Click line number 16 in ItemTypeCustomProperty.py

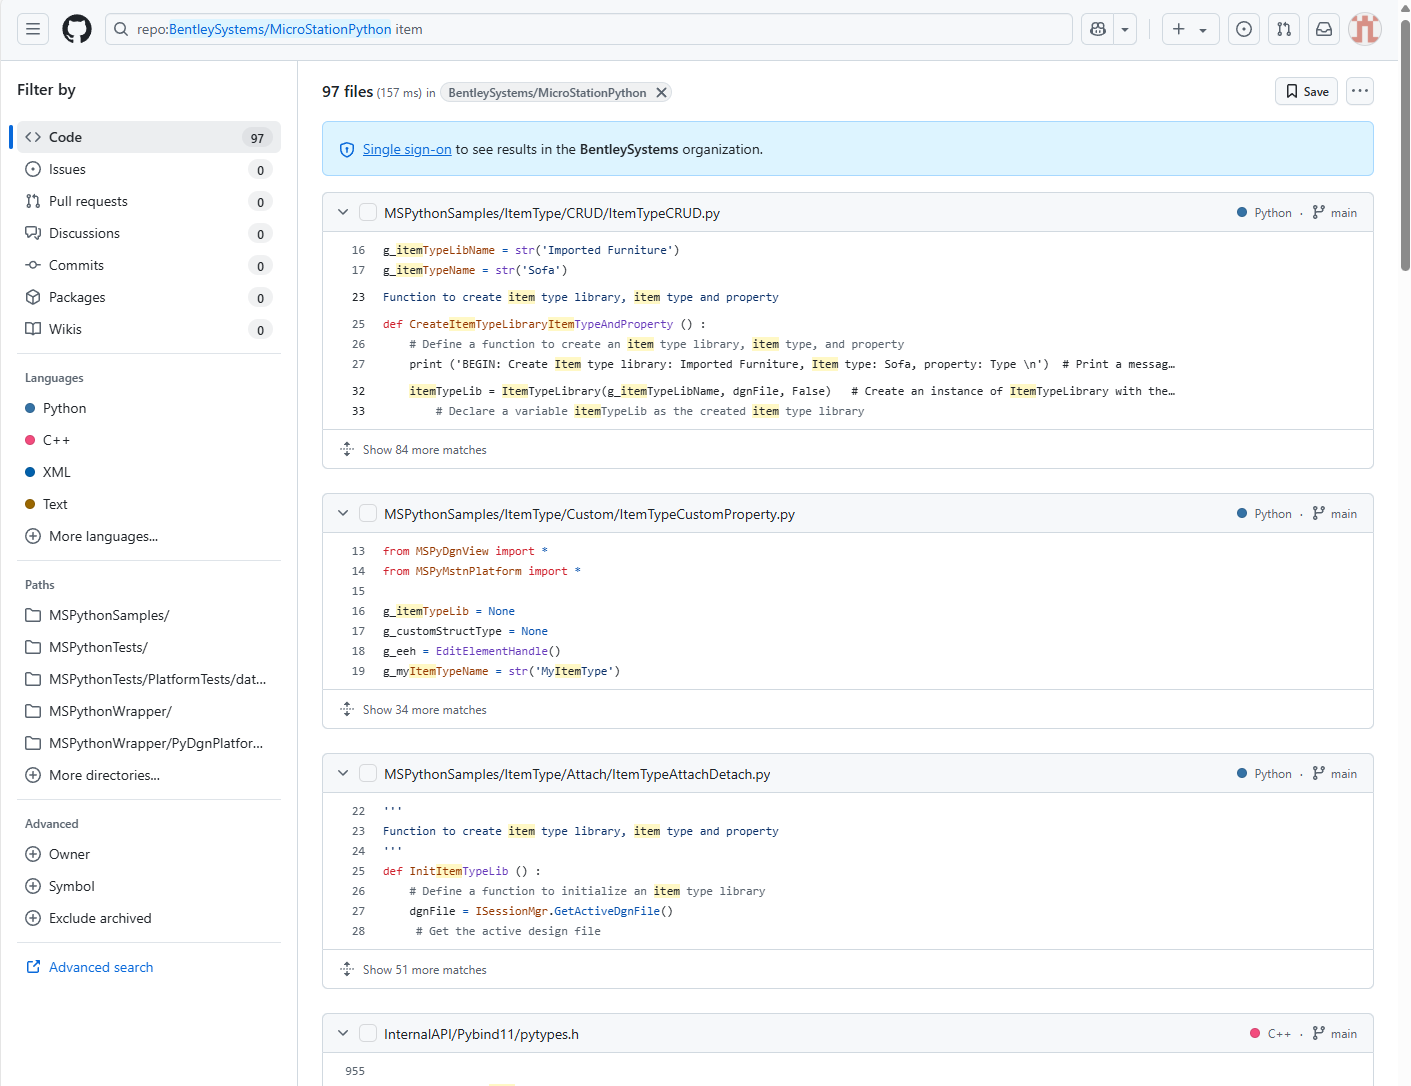click(358, 611)
